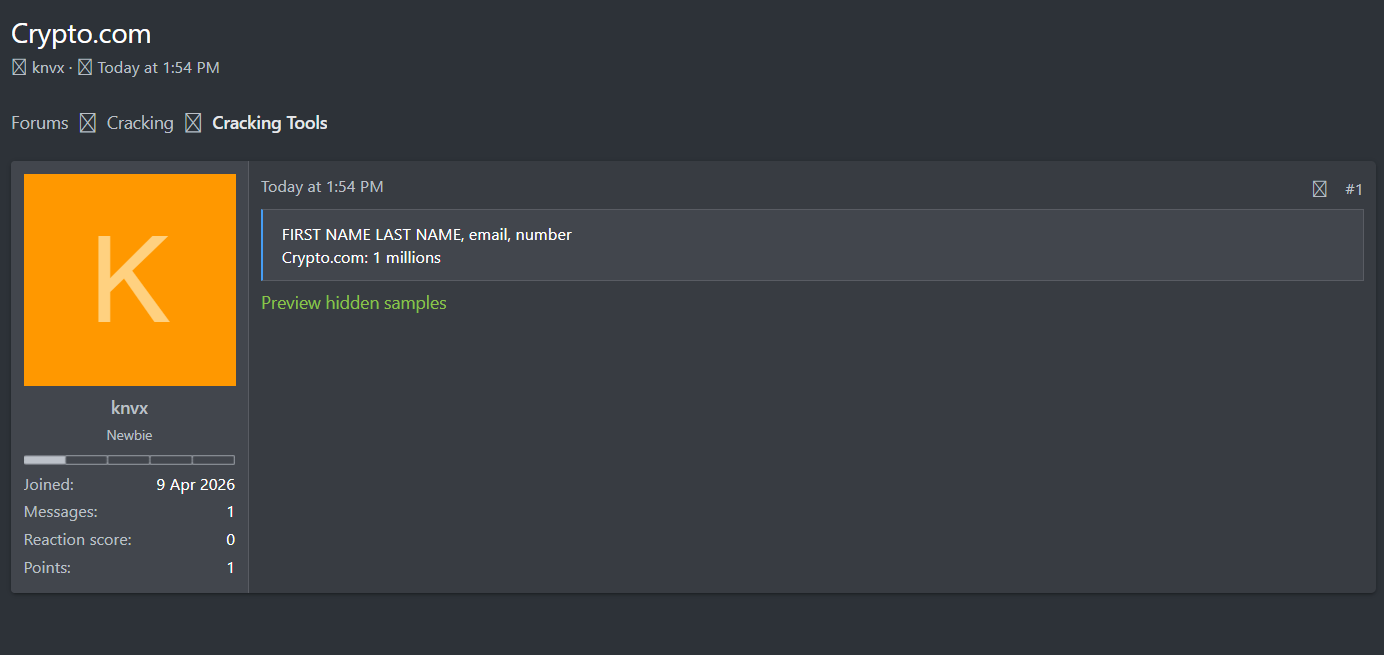Open the Forums breadcrumb link

point(40,123)
